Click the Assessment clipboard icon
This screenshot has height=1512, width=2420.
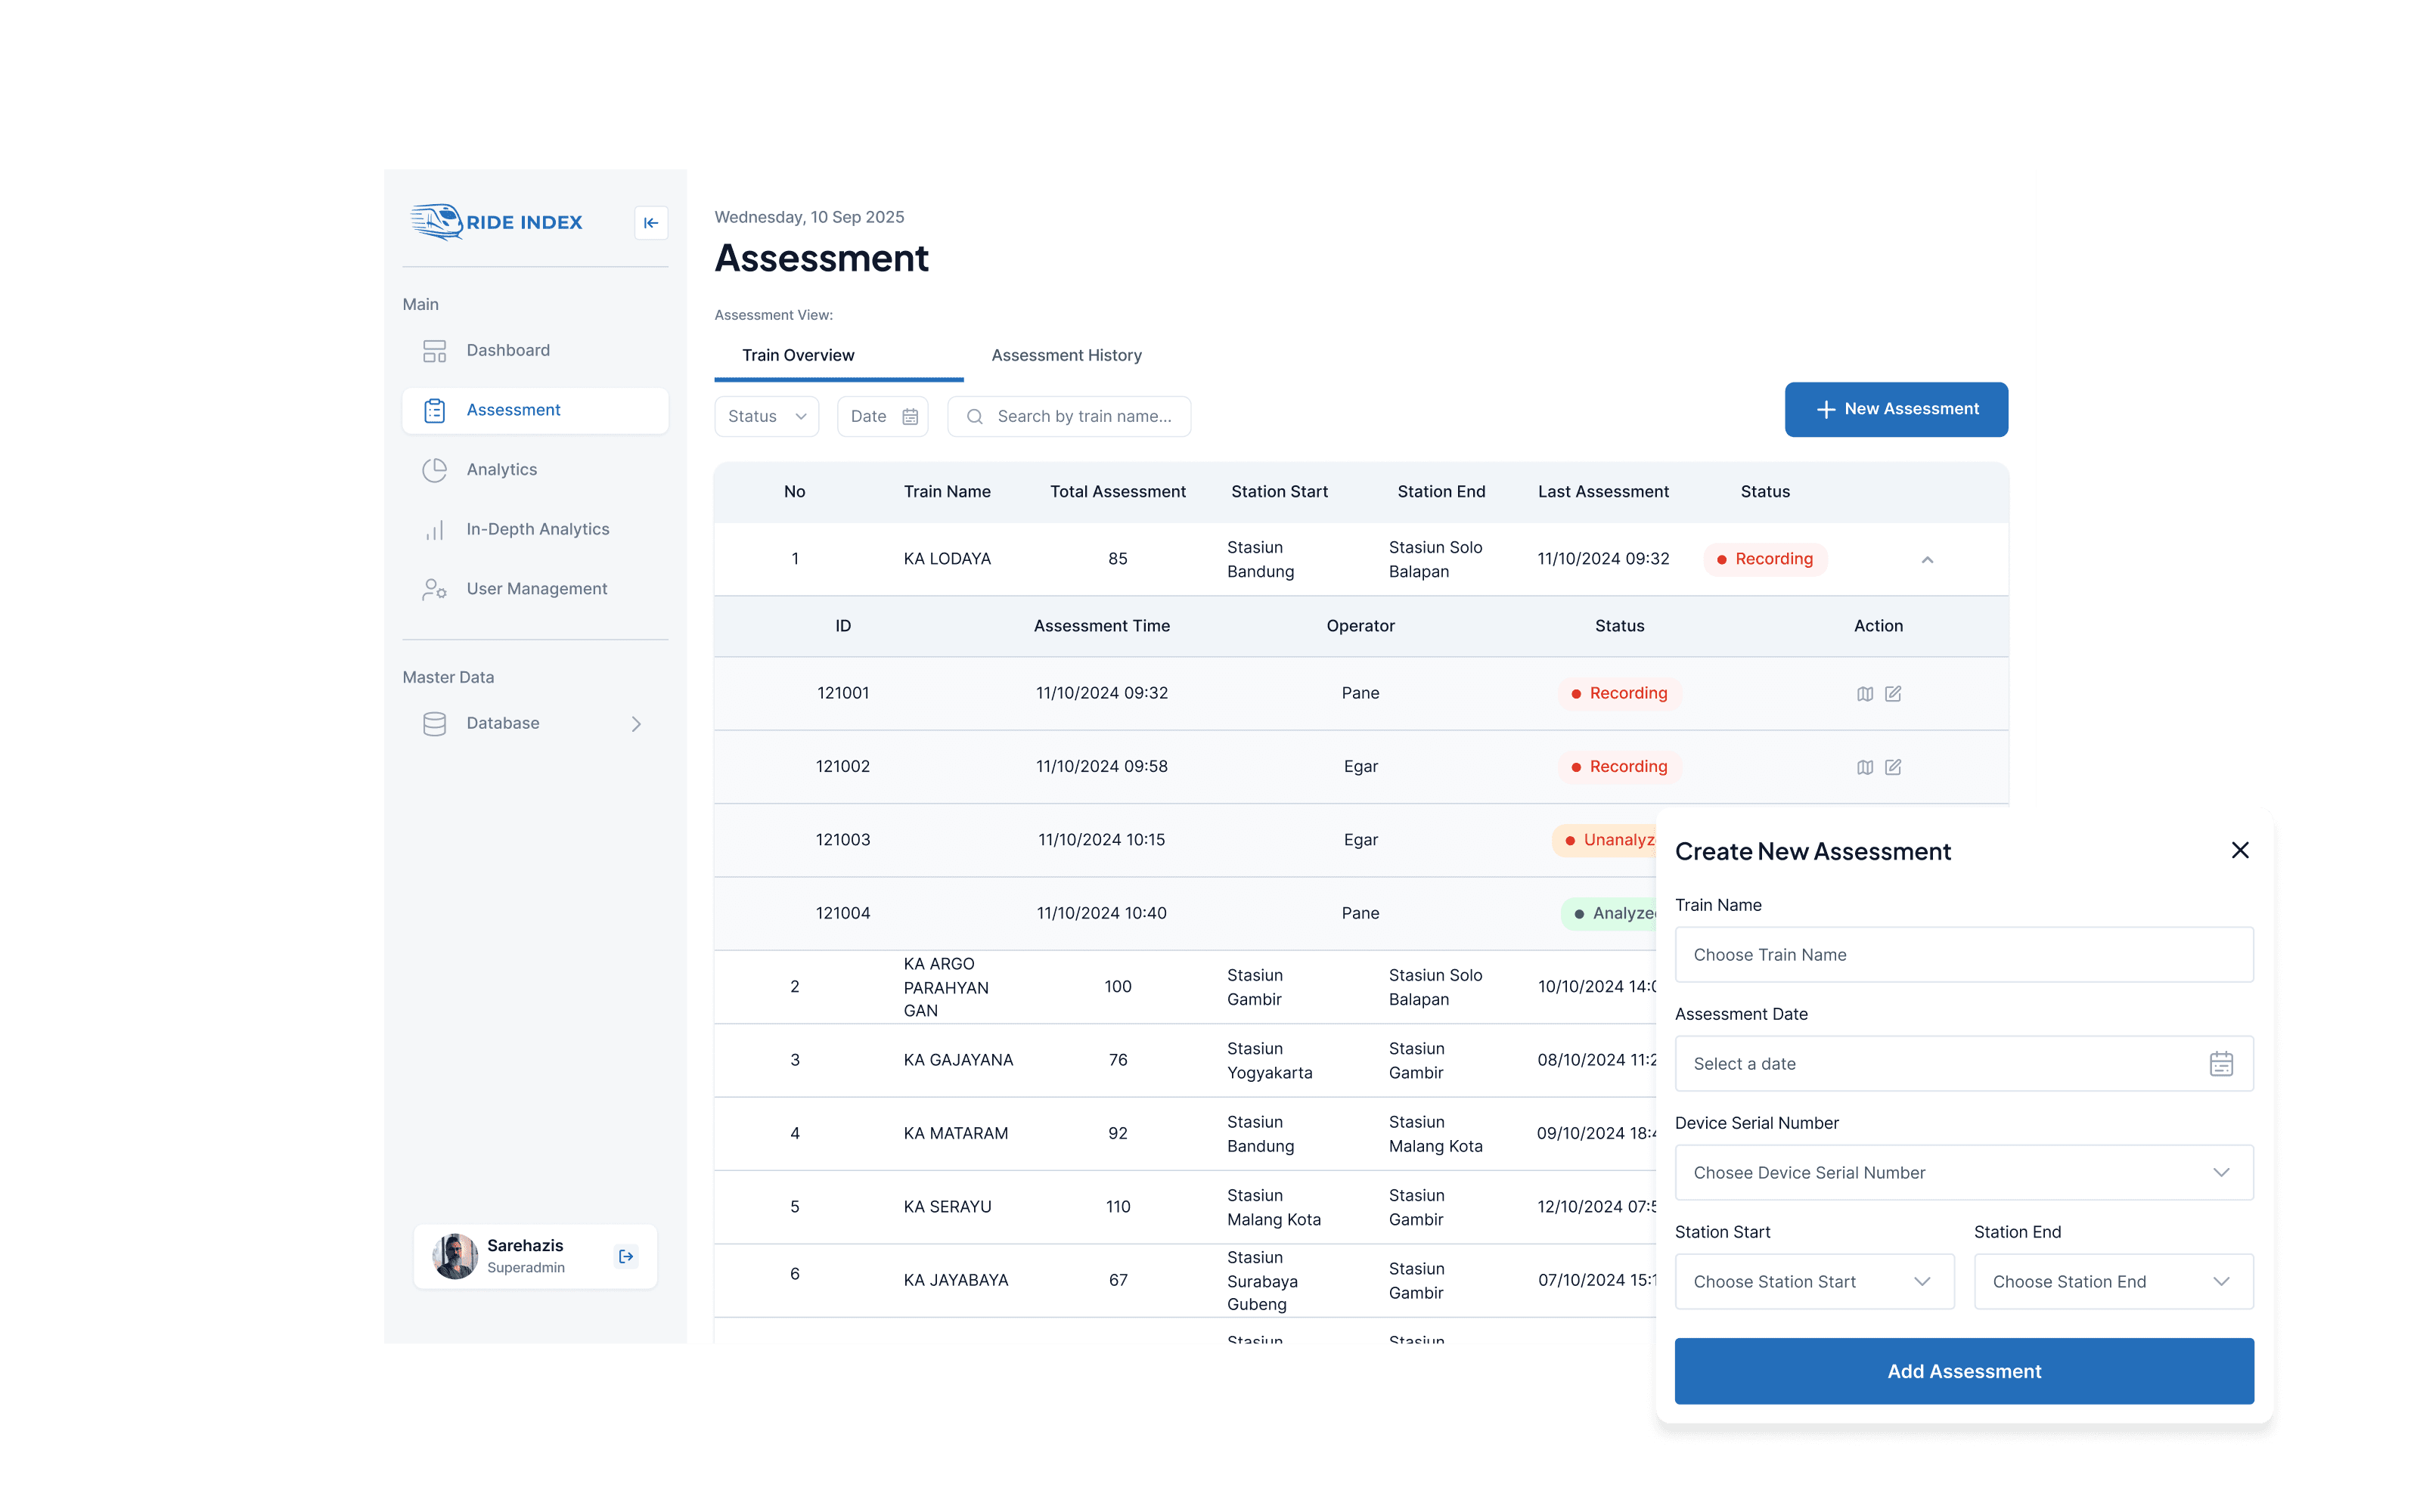coord(434,410)
